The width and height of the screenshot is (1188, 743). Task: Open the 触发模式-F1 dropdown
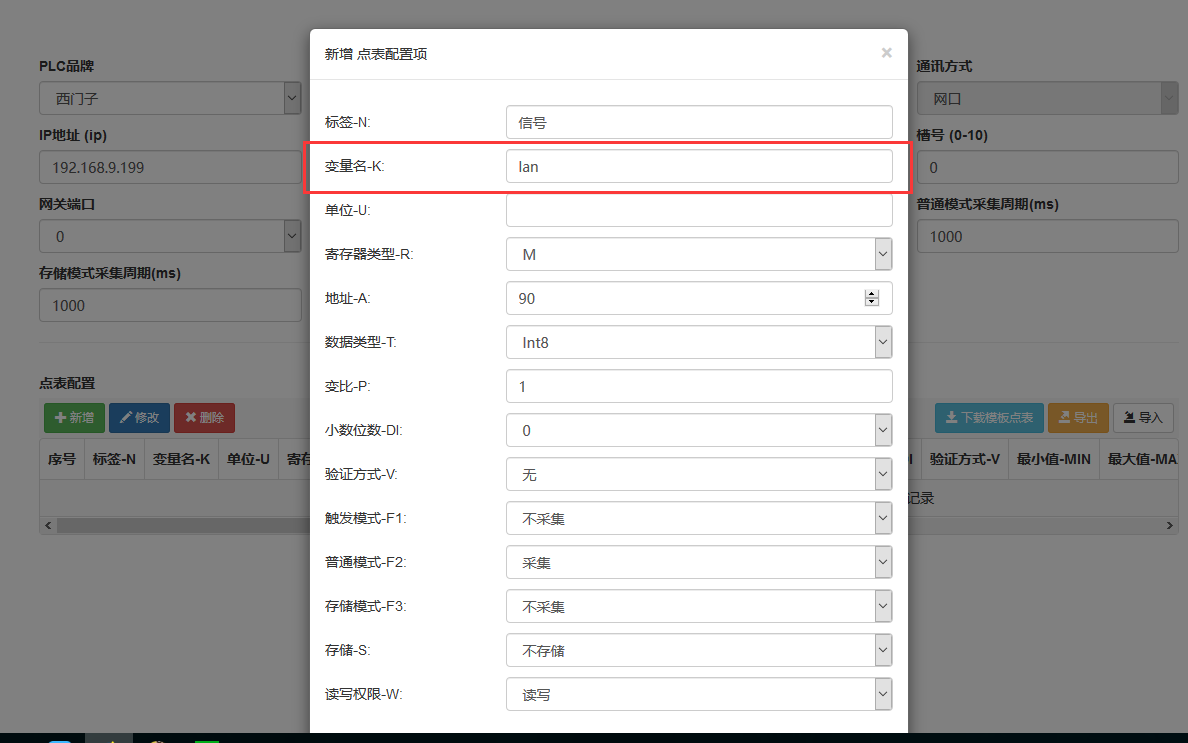click(x=698, y=519)
